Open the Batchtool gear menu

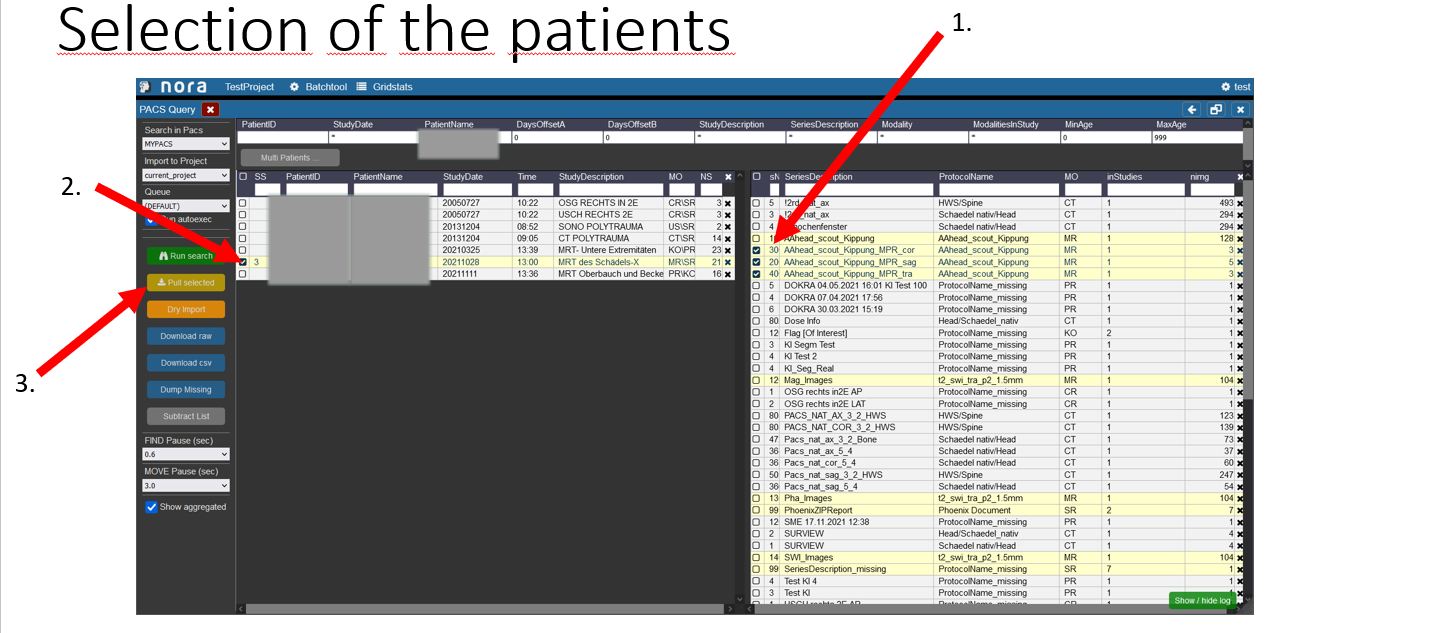(318, 87)
